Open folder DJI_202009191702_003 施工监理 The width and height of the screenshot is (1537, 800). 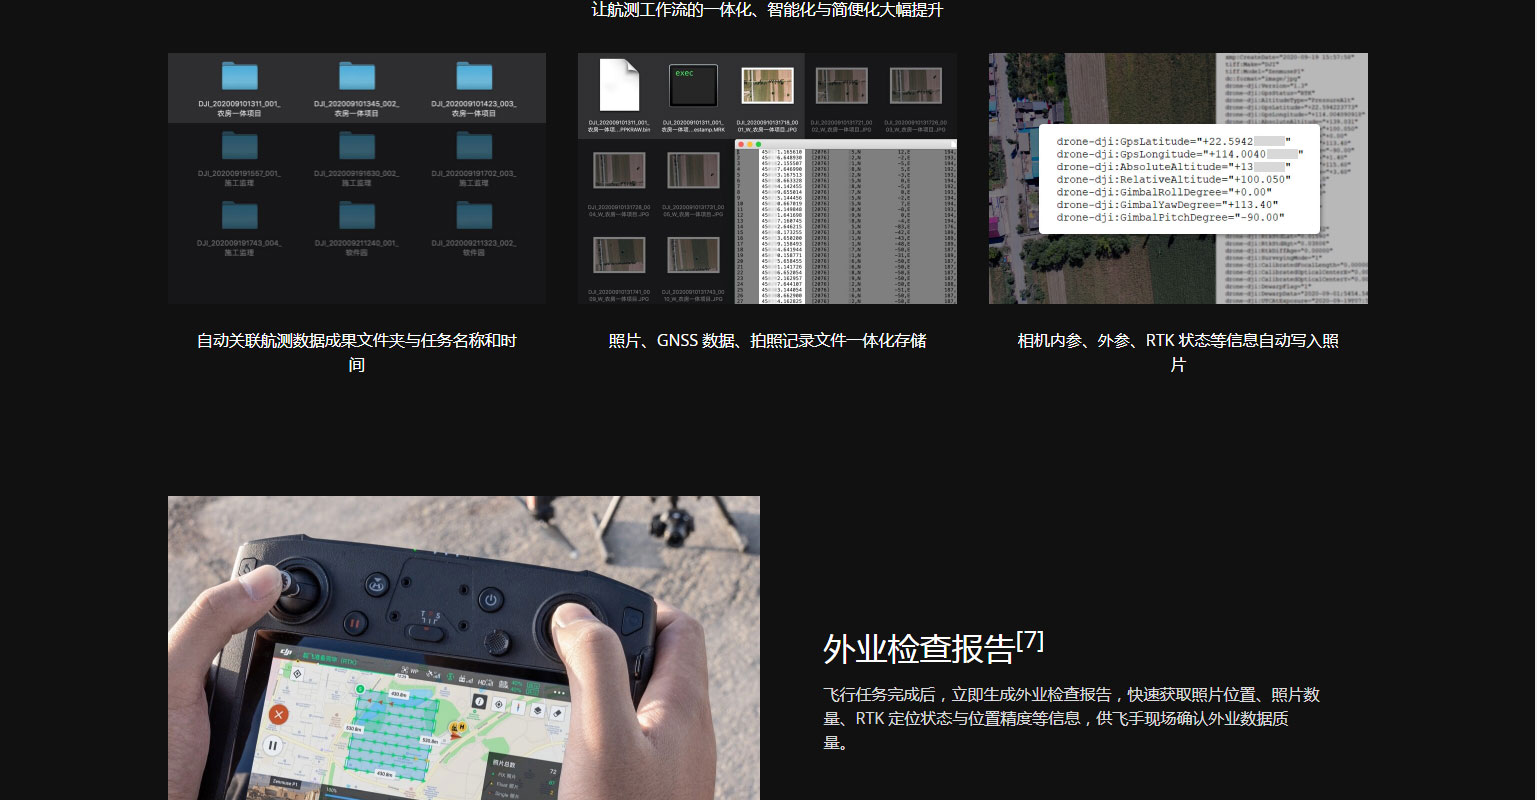474,160
